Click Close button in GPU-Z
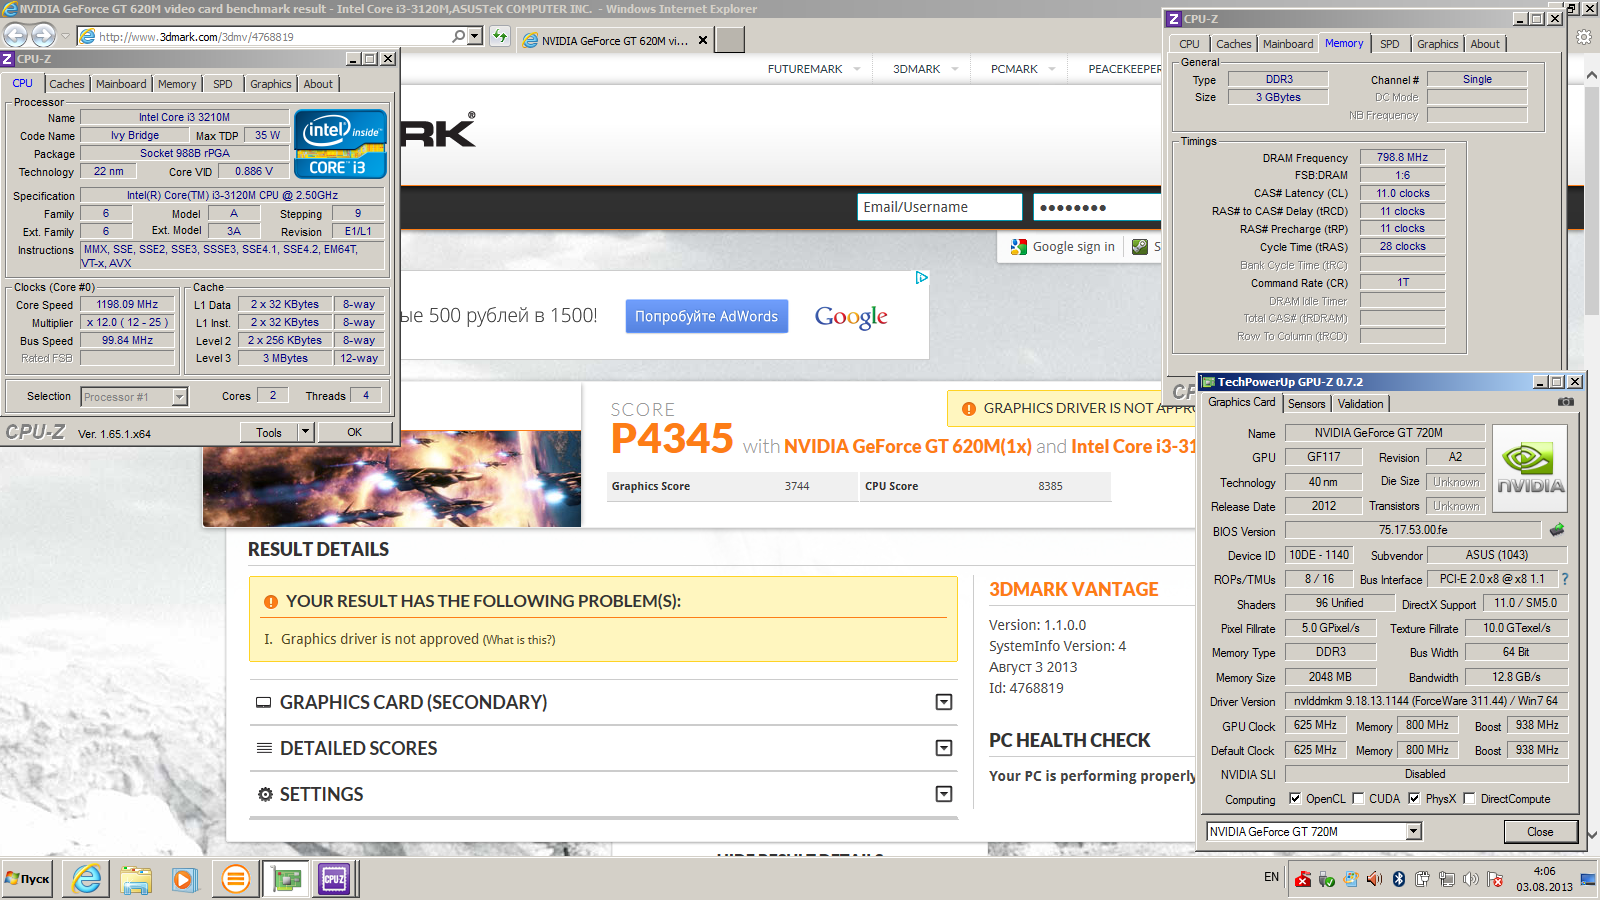1600x900 pixels. click(x=1540, y=831)
